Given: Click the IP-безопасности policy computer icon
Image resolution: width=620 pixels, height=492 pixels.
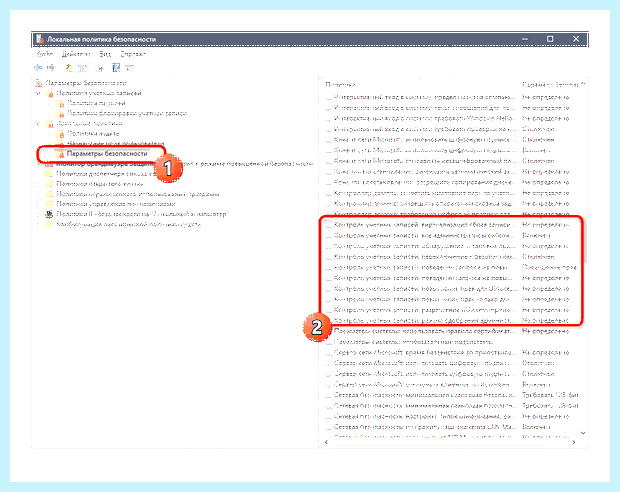Looking at the screenshot, I should tap(49, 214).
